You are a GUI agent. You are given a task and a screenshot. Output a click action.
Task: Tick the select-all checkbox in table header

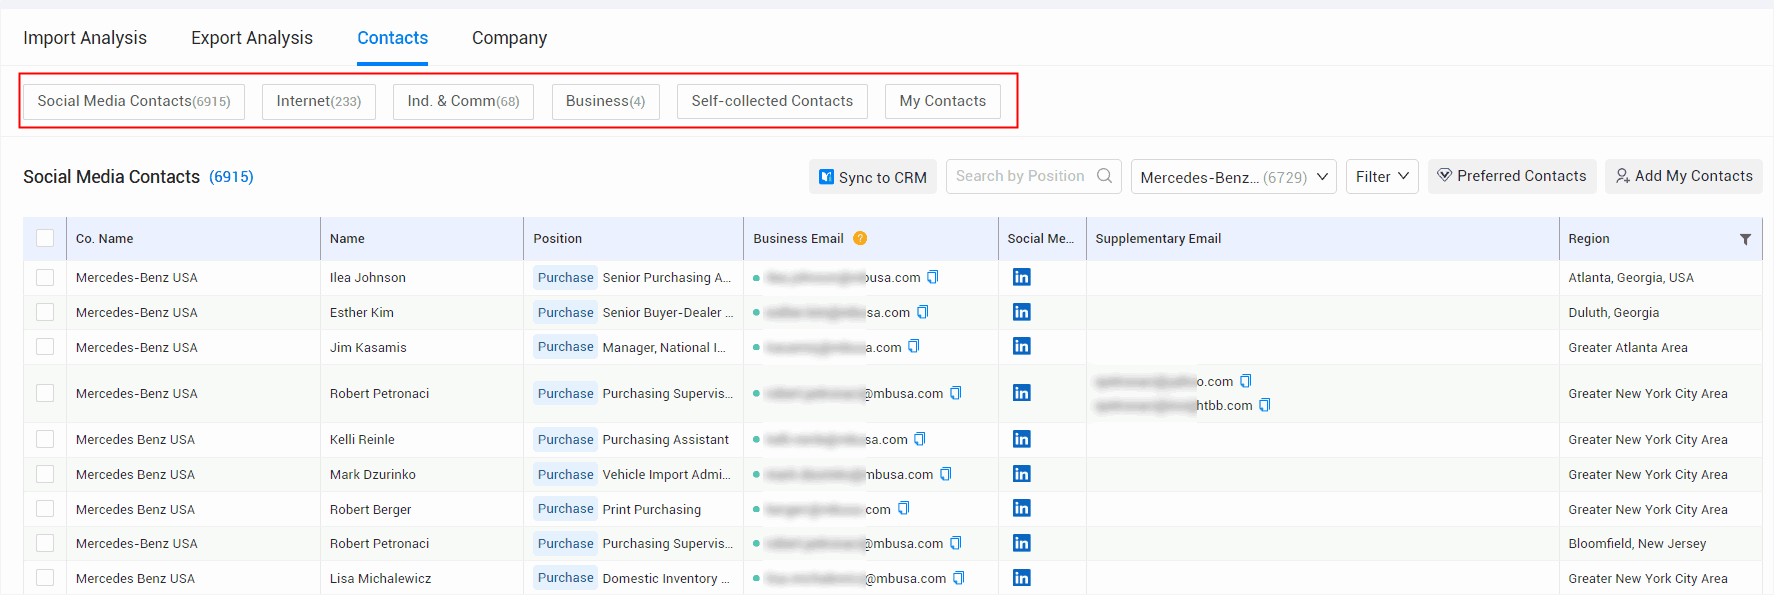(45, 238)
